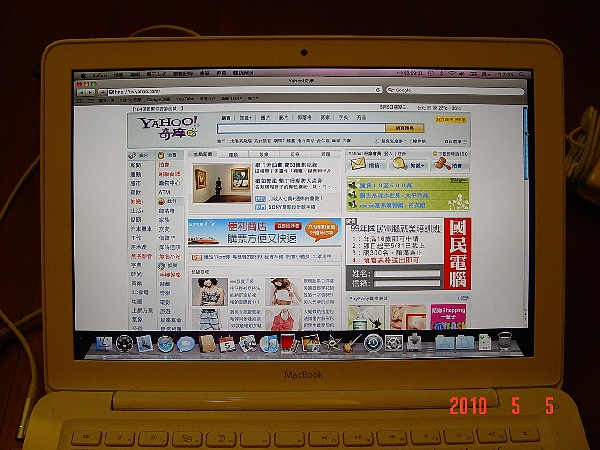Open the Safari menu
Screen dimensions: 600x450
(x=99, y=75)
